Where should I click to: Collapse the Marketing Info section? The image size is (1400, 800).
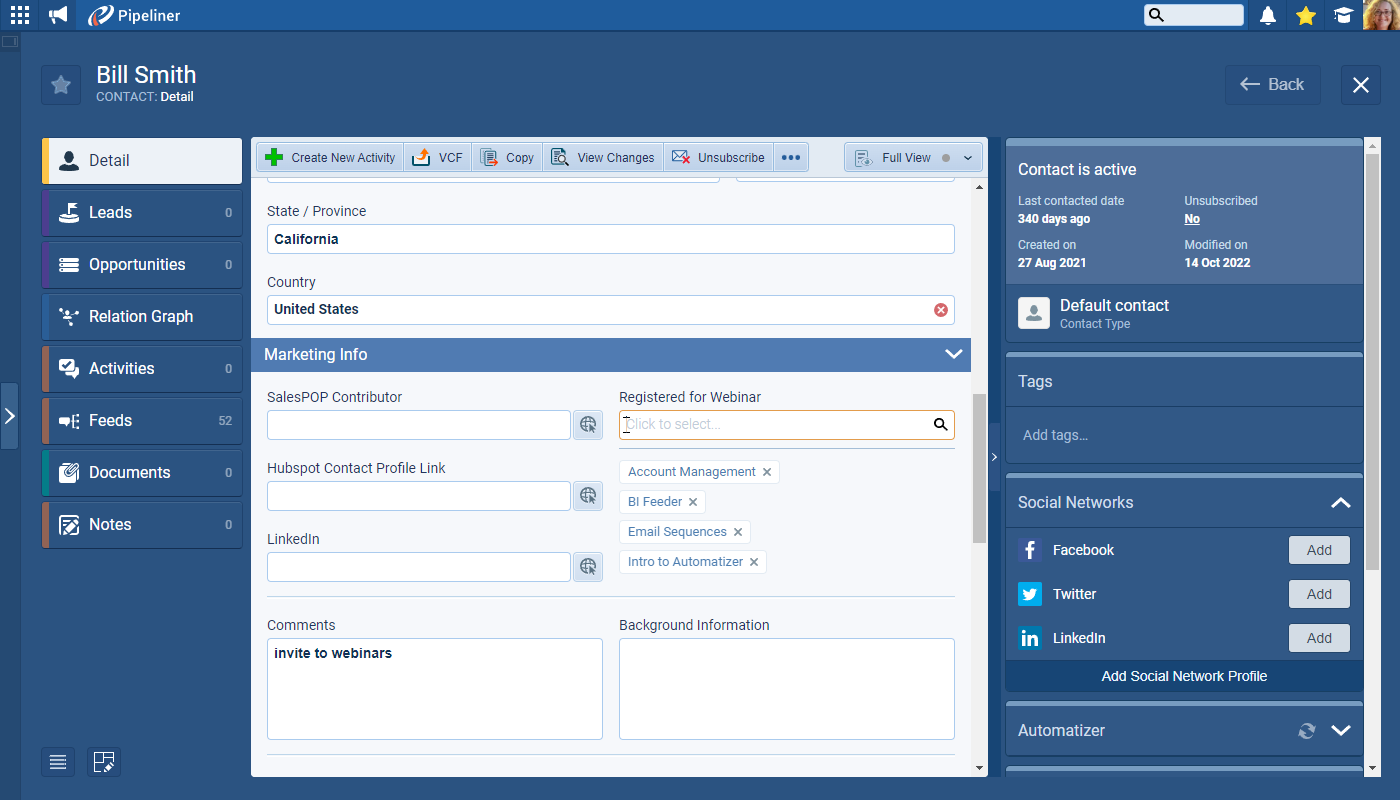952,355
